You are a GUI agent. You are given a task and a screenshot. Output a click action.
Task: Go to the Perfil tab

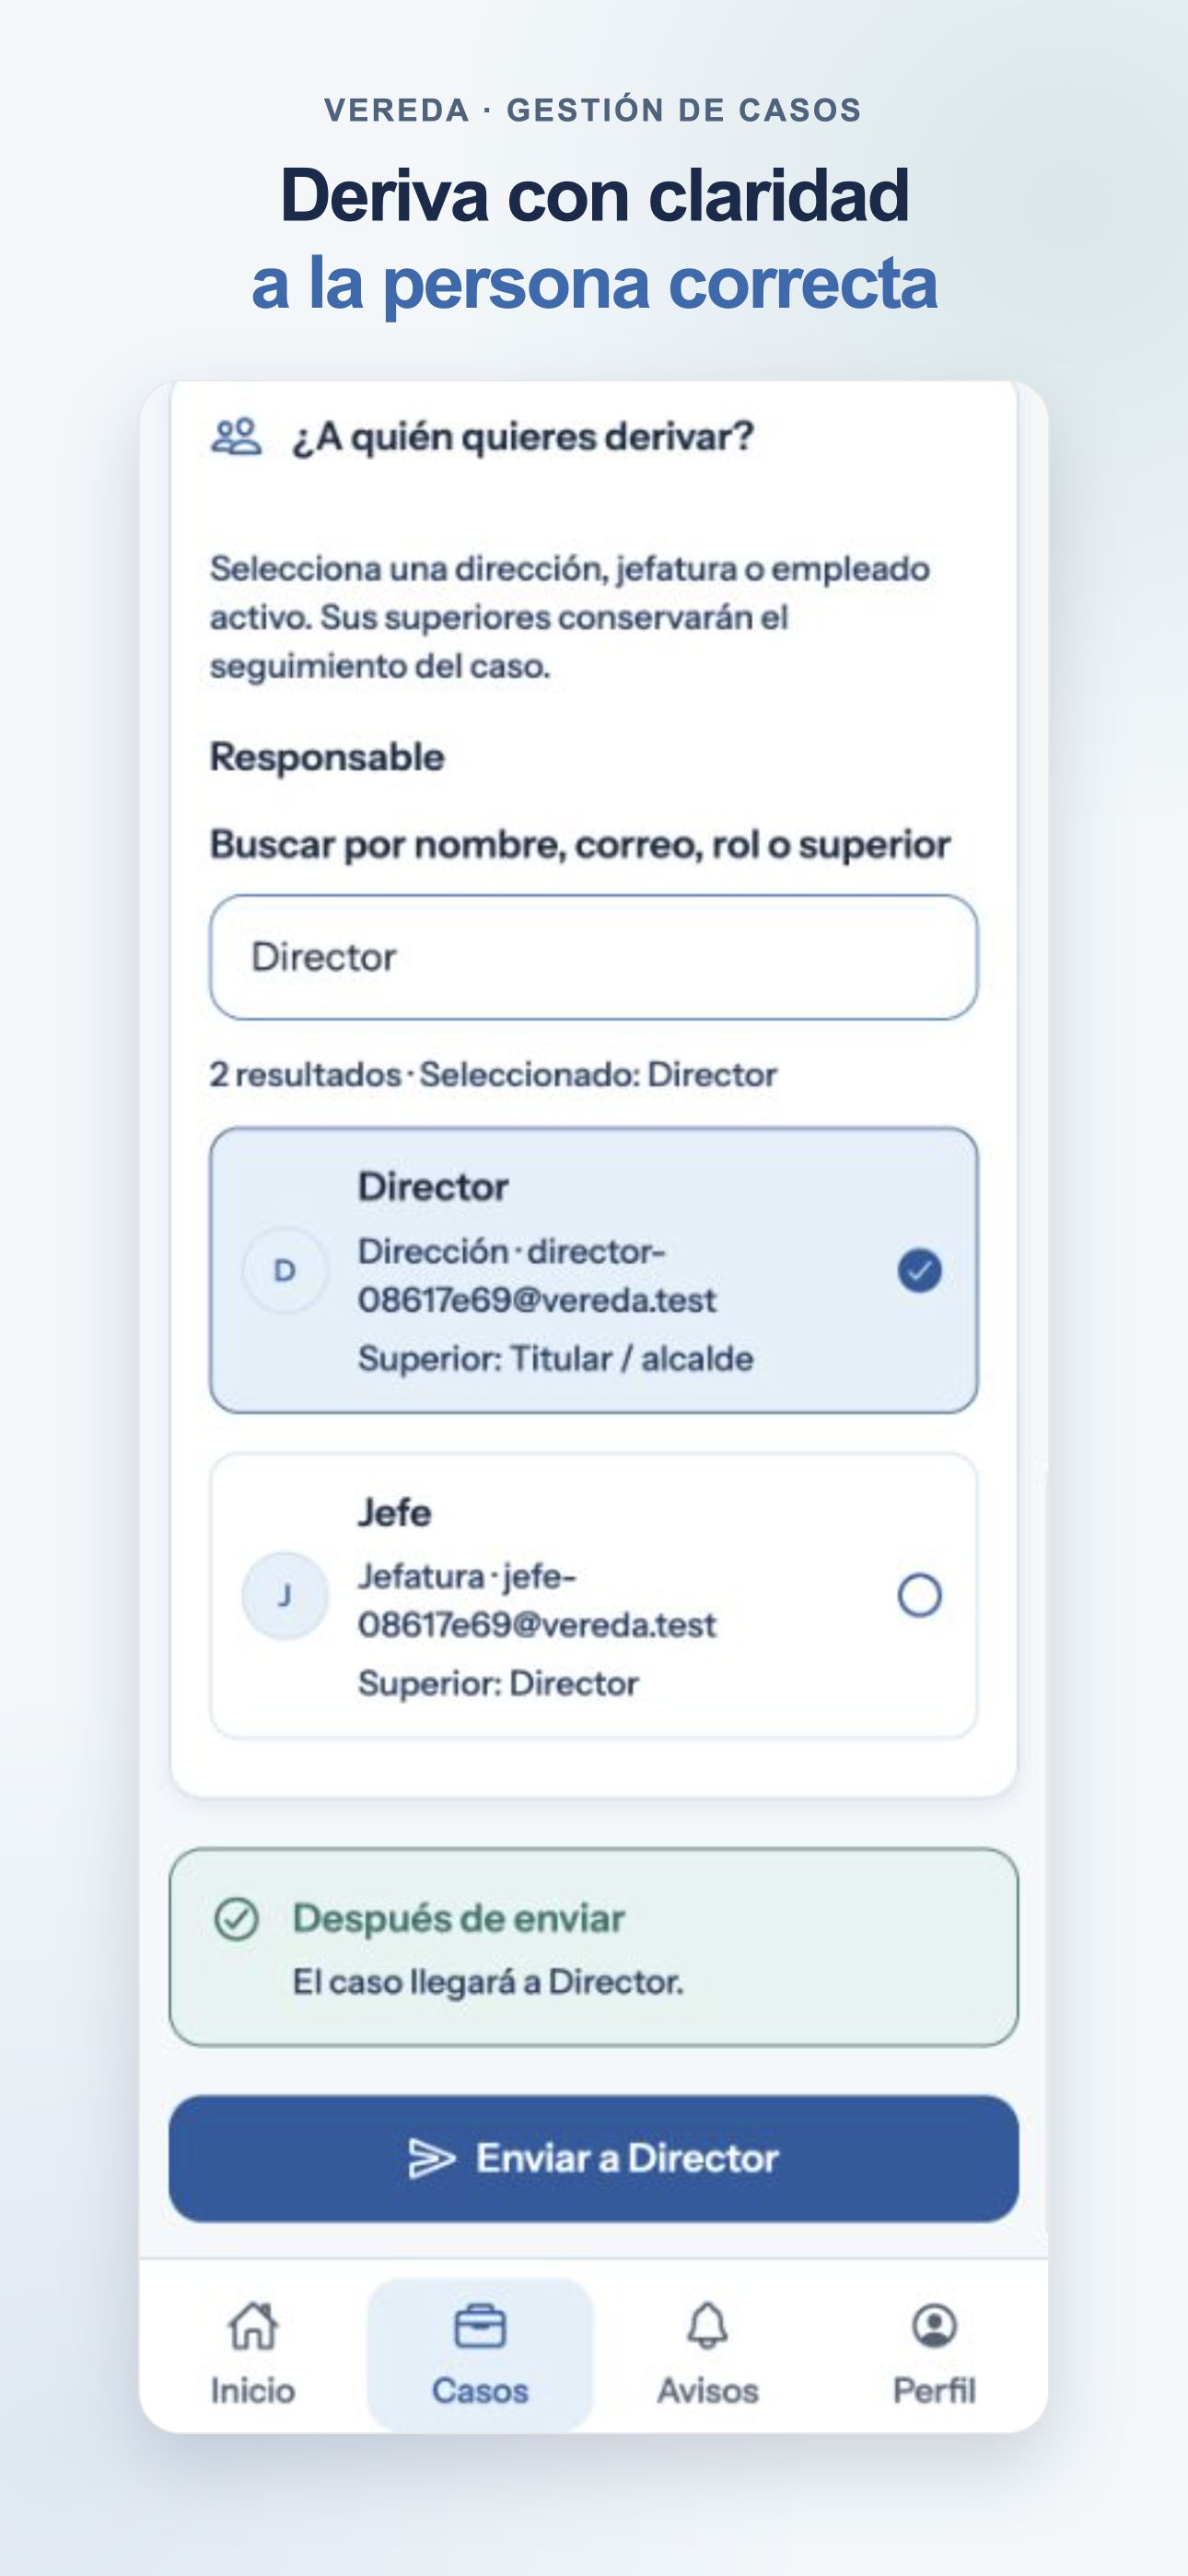click(x=934, y=2355)
